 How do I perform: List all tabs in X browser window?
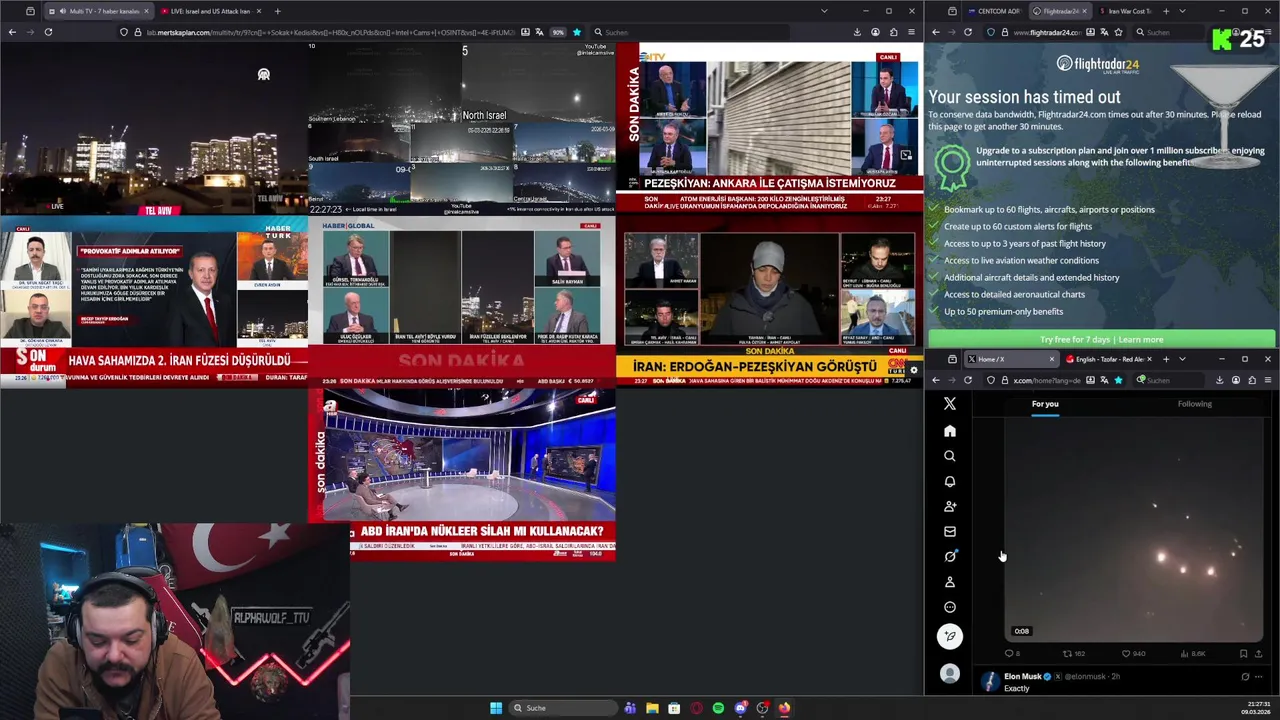(1182, 359)
